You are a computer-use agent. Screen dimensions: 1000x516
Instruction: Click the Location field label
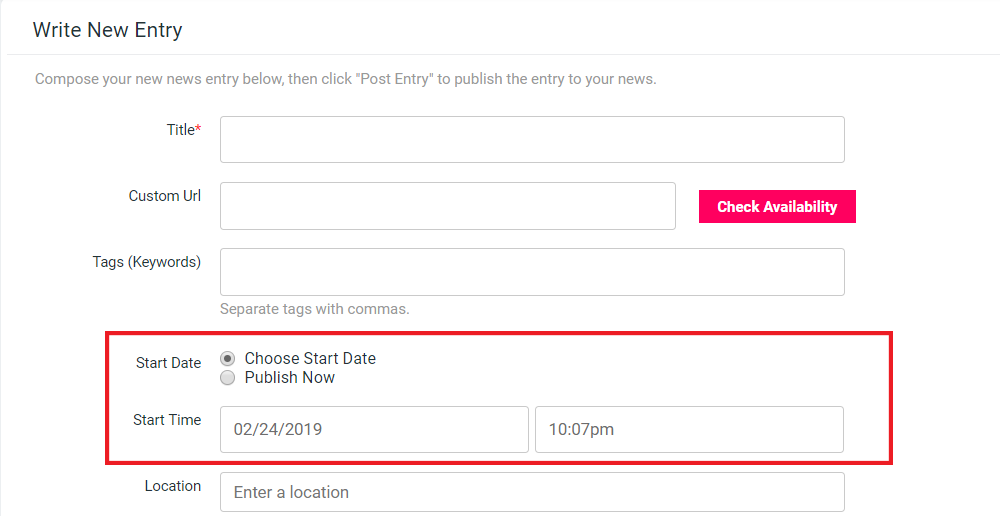pos(172,486)
